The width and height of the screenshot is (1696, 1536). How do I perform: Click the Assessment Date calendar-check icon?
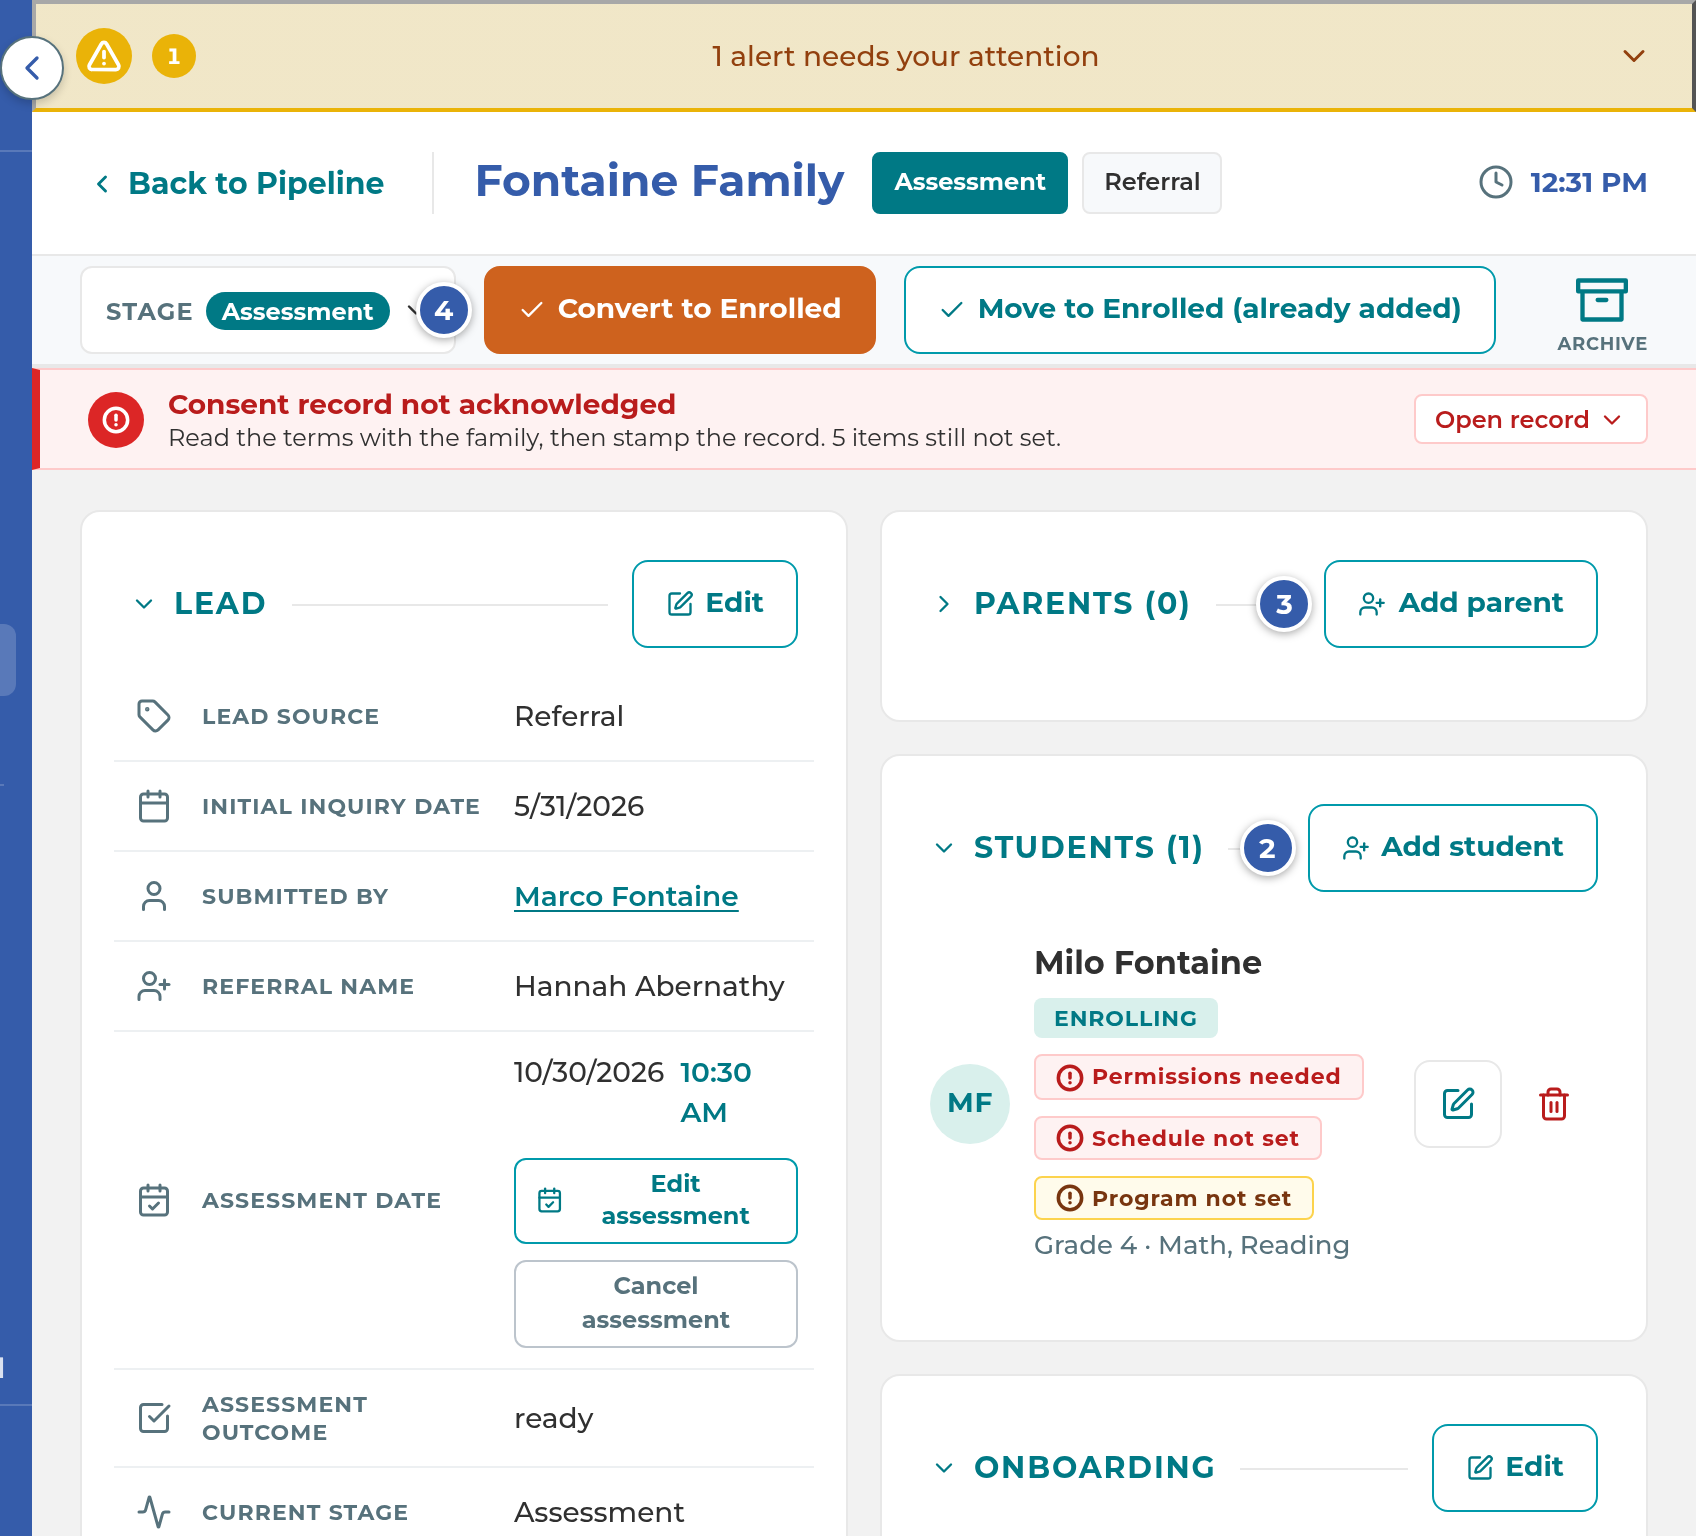[x=154, y=1200]
